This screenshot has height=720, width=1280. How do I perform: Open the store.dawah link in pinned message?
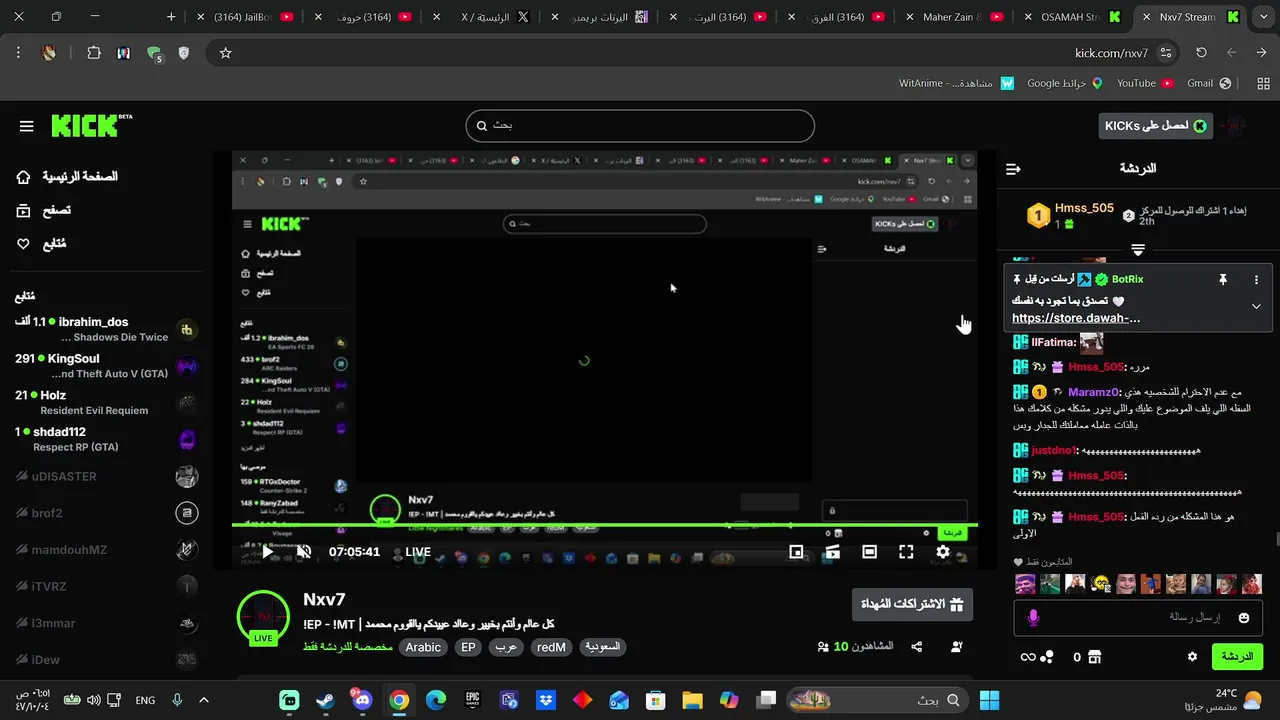1076,318
